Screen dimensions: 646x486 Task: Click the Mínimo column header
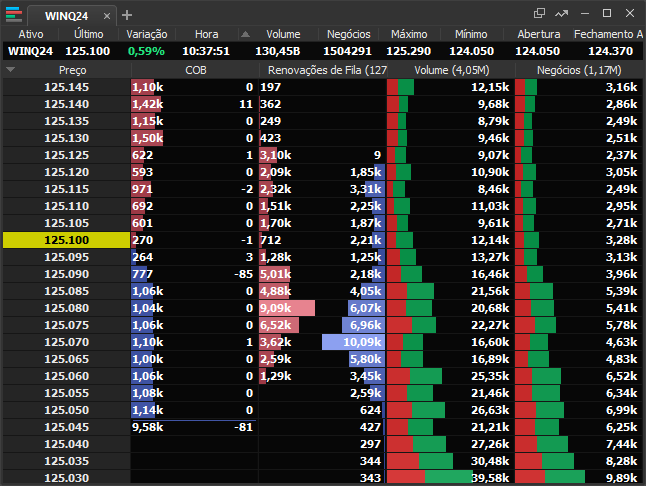pyautogui.click(x=471, y=34)
